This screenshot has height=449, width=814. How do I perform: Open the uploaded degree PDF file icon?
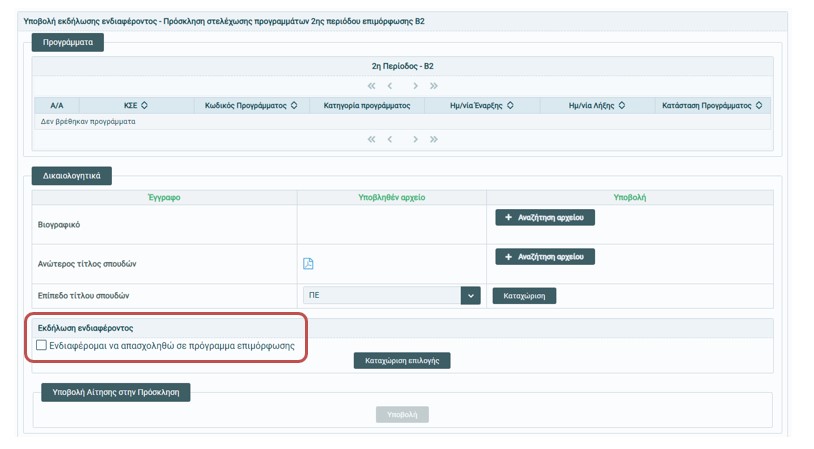308,264
